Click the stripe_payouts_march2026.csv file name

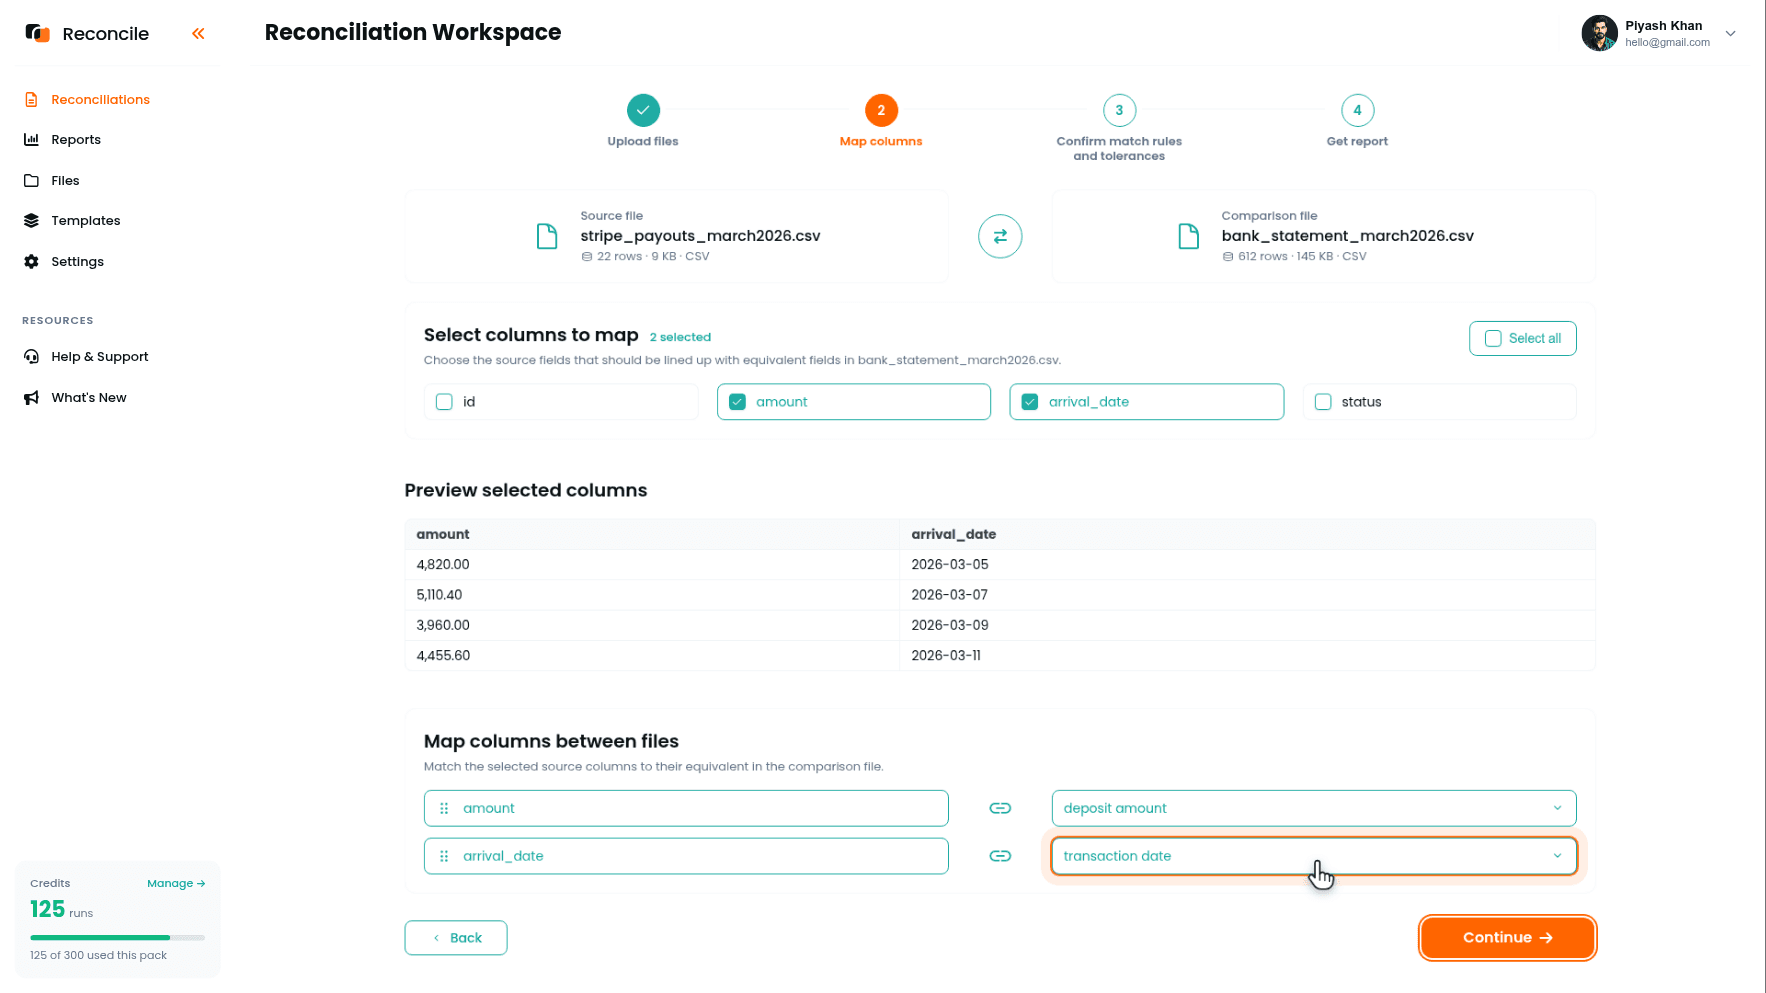(700, 236)
